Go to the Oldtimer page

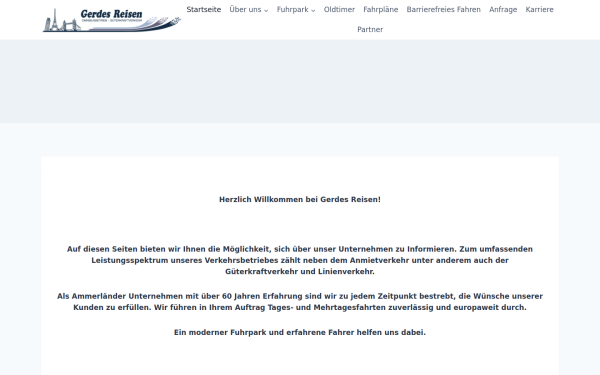click(x=339, y=10)
